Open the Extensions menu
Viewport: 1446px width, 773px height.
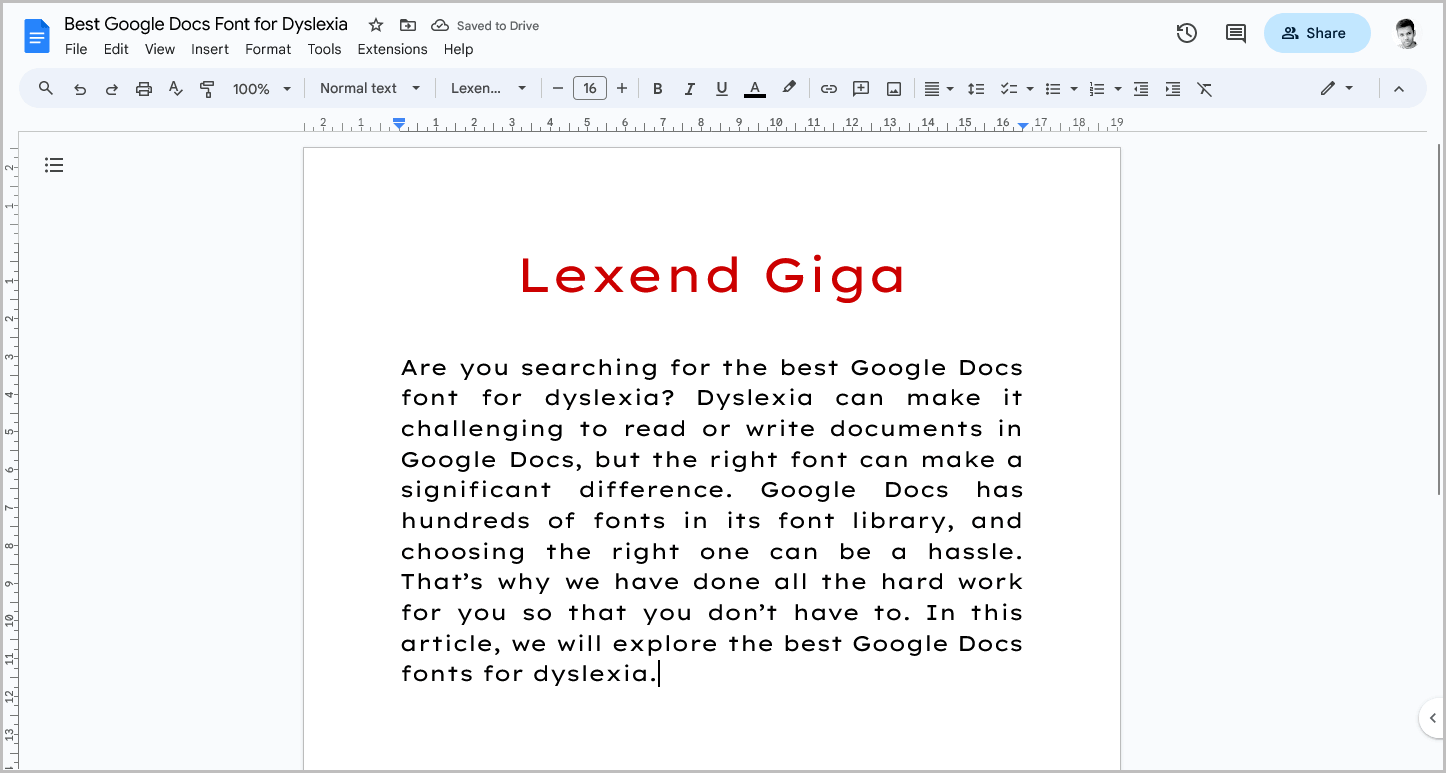click(x=392, y=49)
